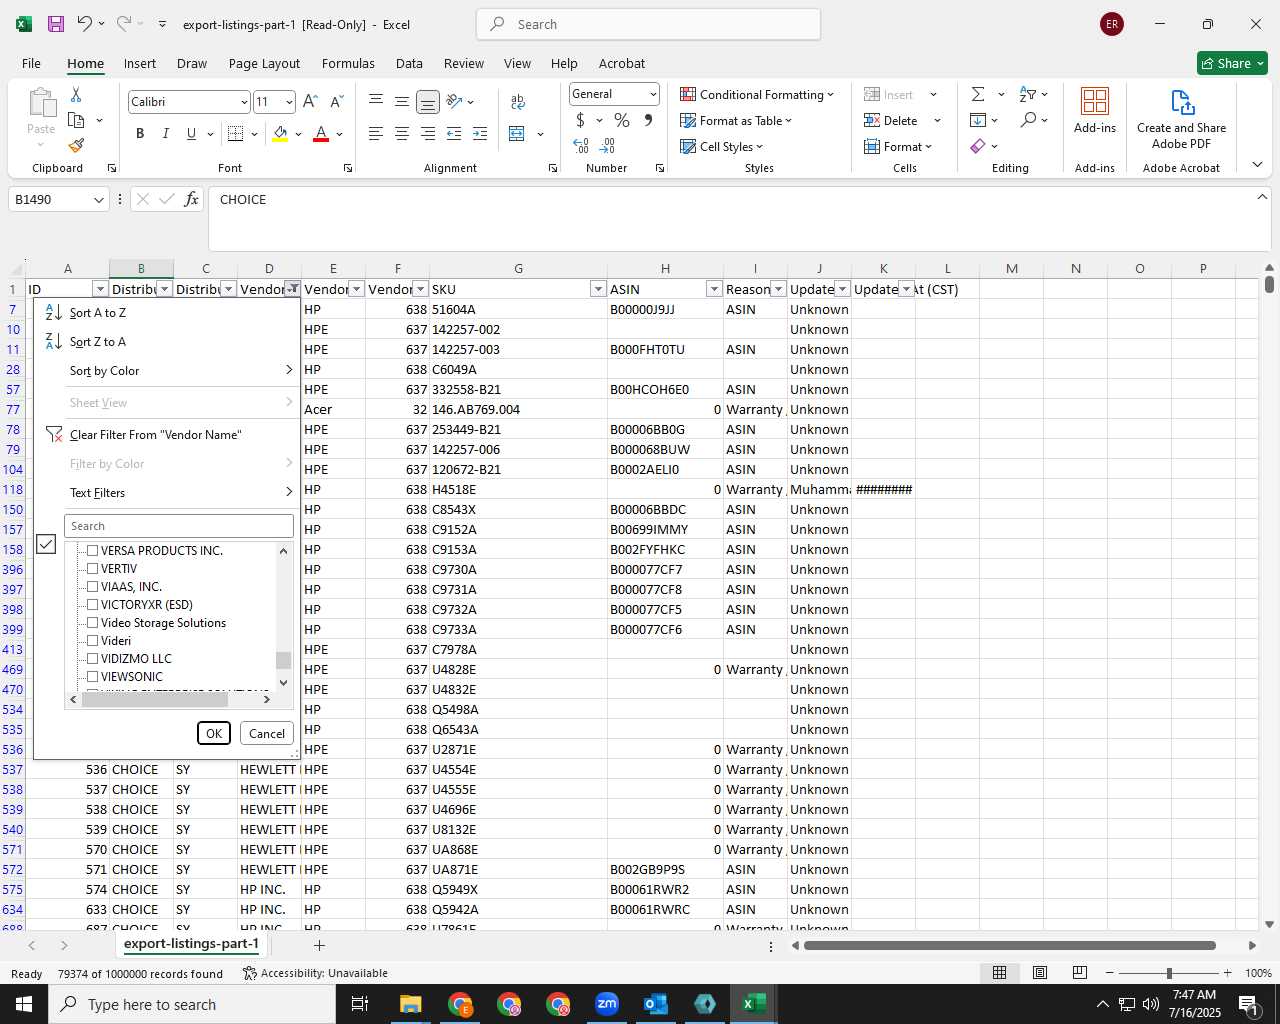Image resolution: width=1280 pixels, height=1024 pixels.
Task: Select the Format Painter brush
Action: [x=76, y=146]
